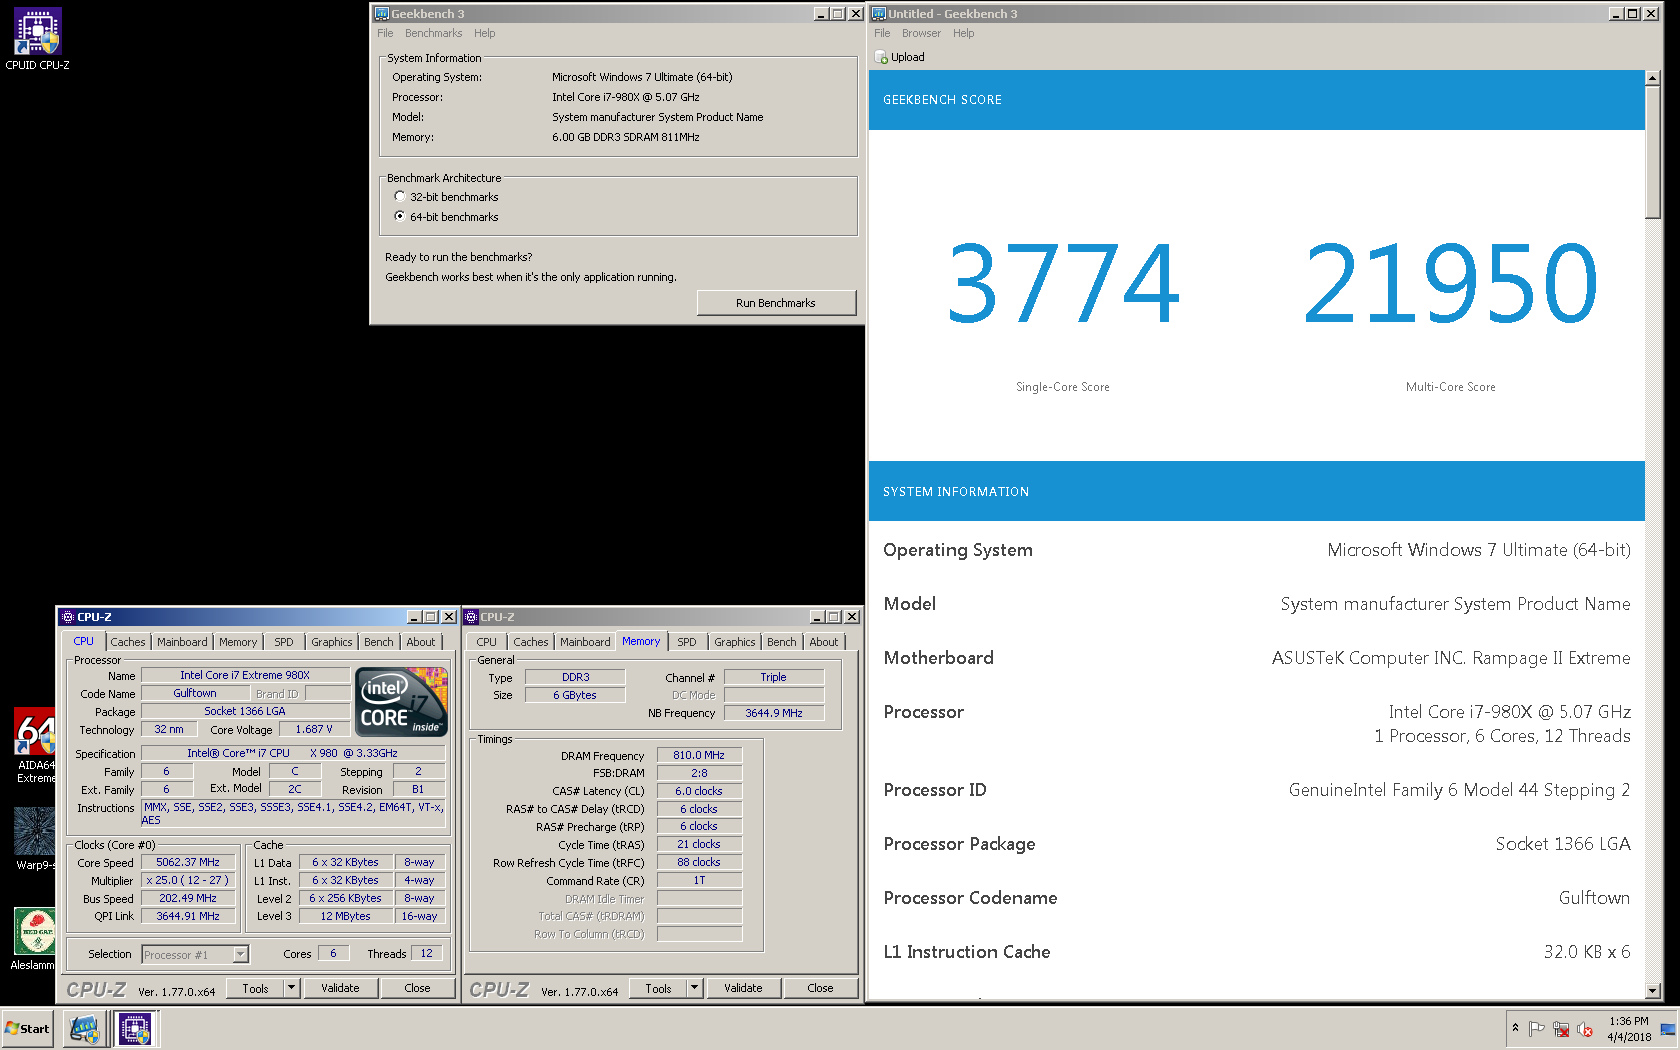The height and width of the screenshot is (1050, 1680).
Task: Open the CPUID CPU-Z desktop shortcut
Action: 37,38
